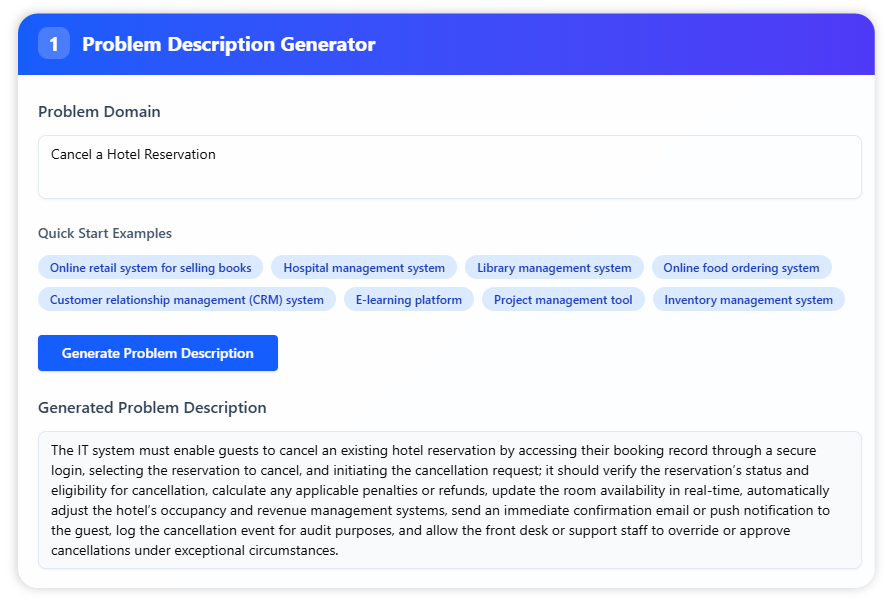Click the Problem Description Generator title
The image size is (893, 602).
[x=228, y=44]
